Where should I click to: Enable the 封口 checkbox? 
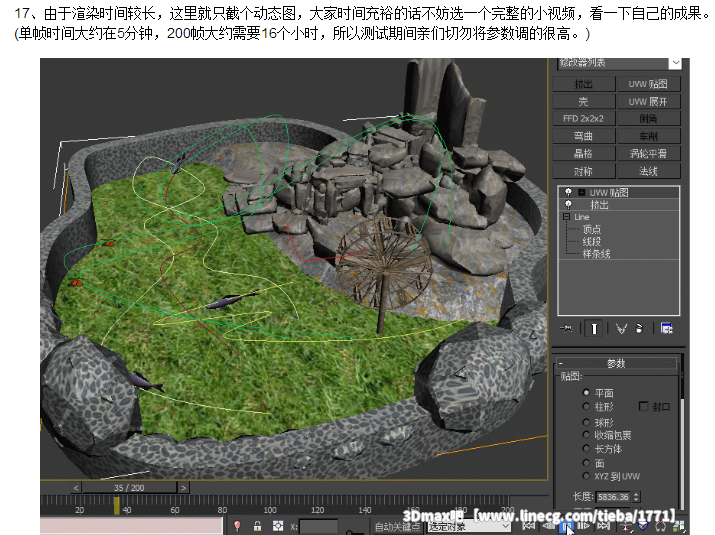coord(644,407)
